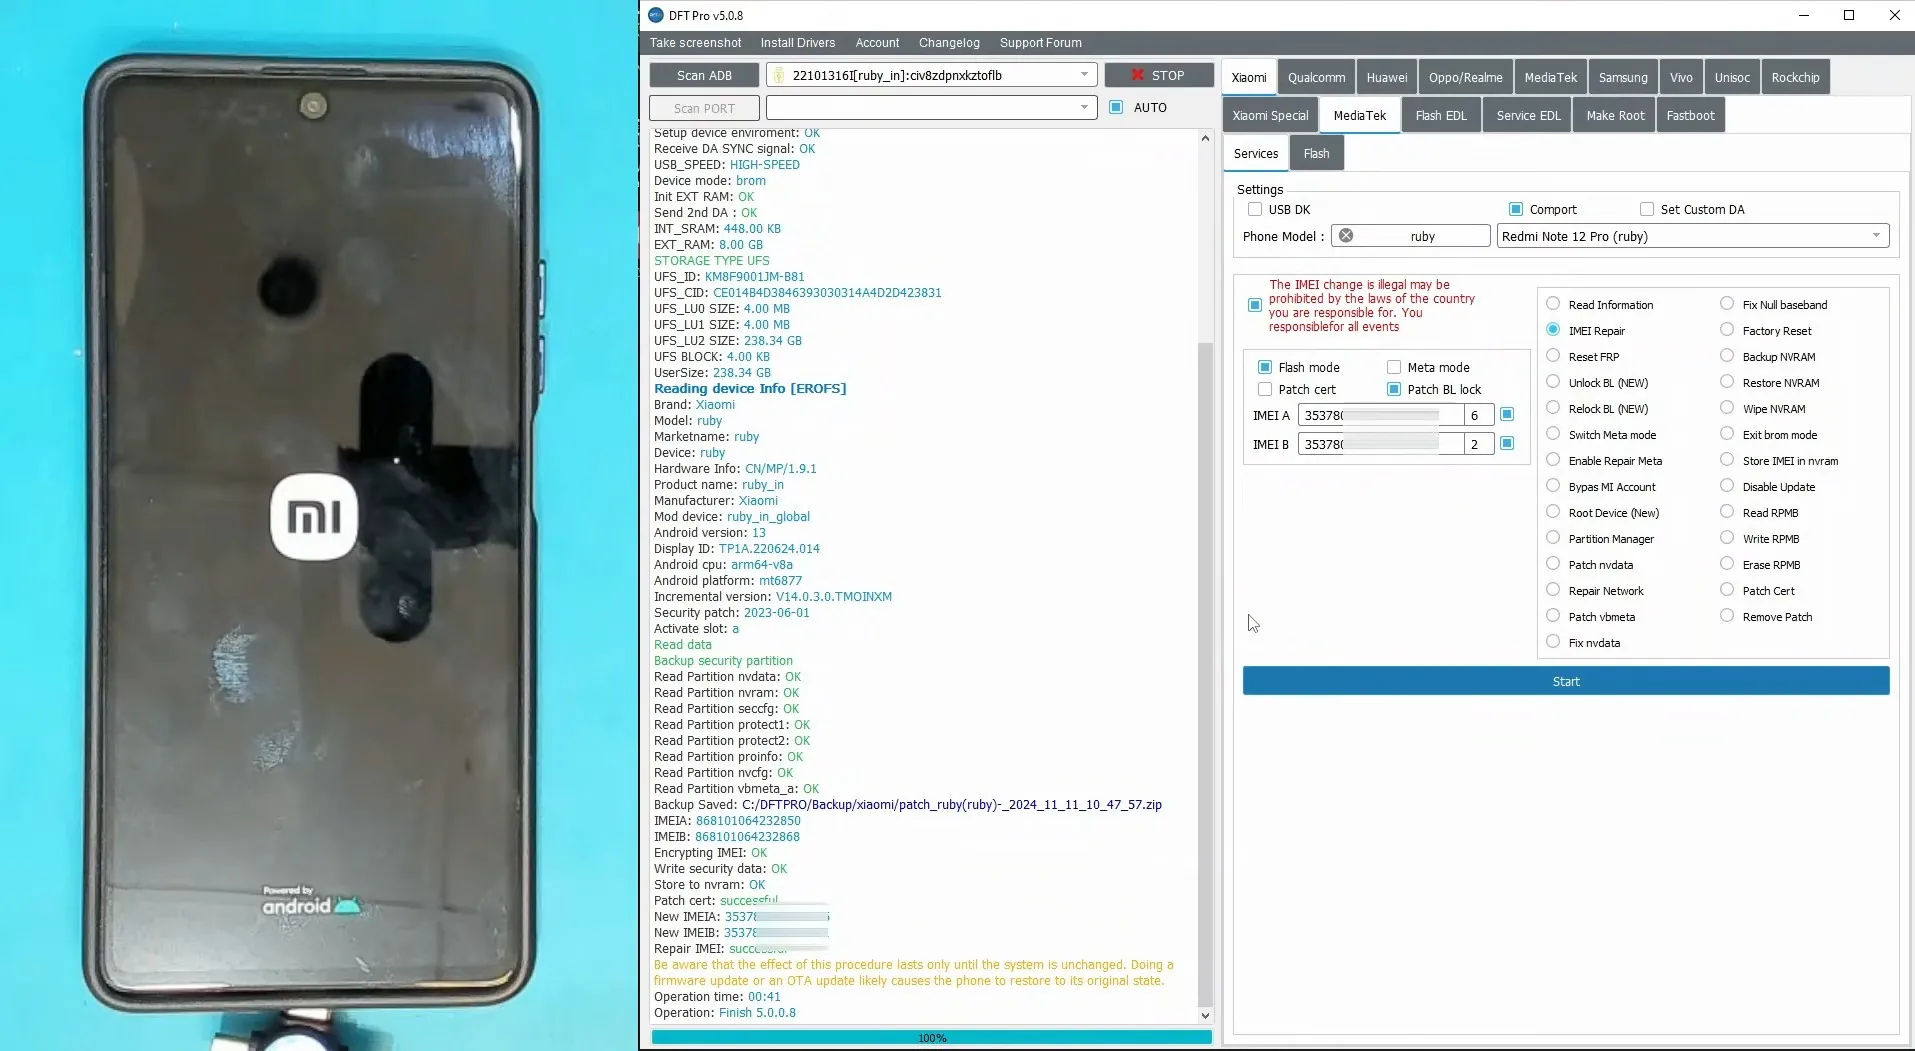Select Read Information radio button
1915x1051 pixels.
click(x=1553, y=303)
